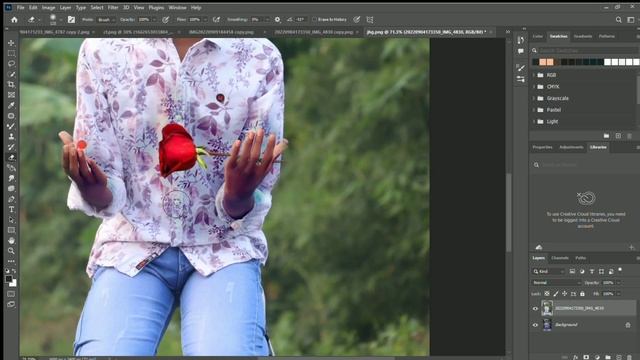Open the eraser Mode dropdown

pos(107,20)
